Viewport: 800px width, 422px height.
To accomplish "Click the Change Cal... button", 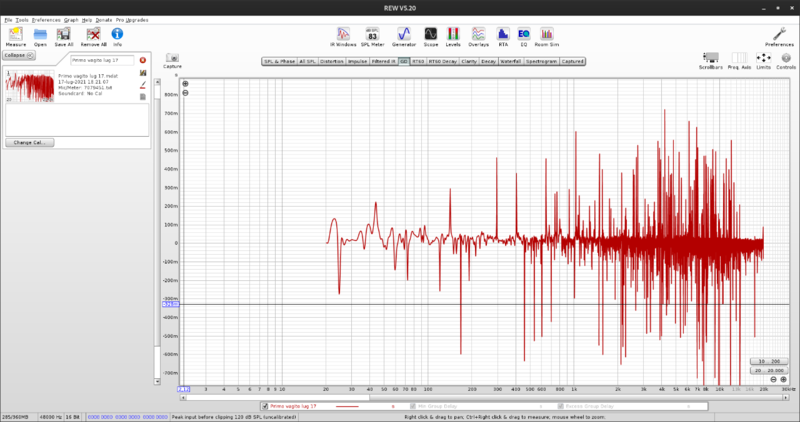I will [x=29, y=143].
